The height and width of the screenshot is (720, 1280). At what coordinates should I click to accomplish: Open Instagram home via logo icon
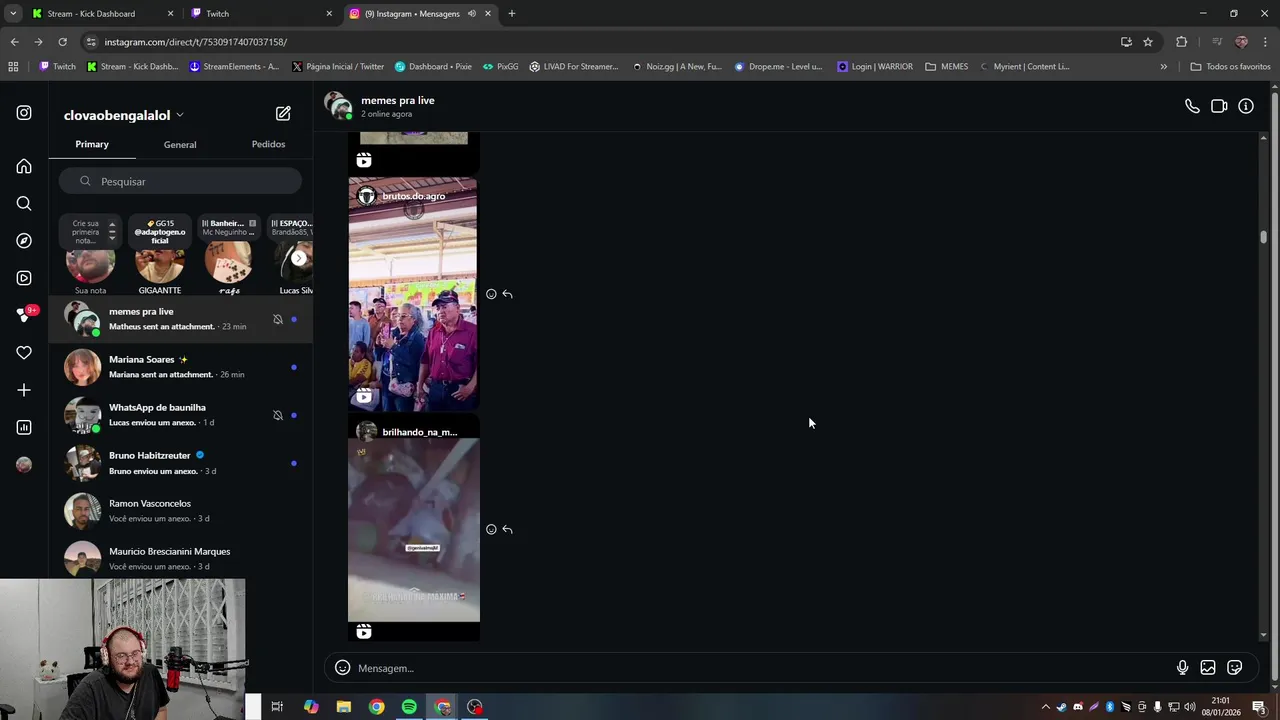[x=24, y=113]
